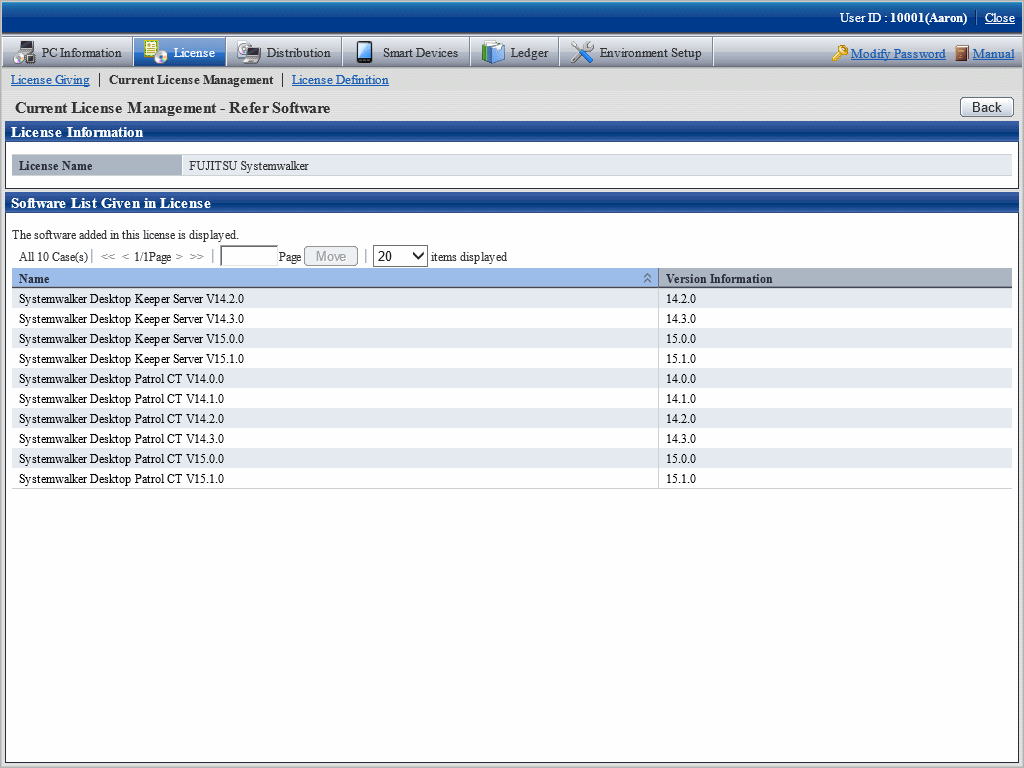The width and height of the screenshot is (1024, 768).
Task: Click the User ID 10001(Aaron) text
Action: pyautogui.click(x=903, y=18)
